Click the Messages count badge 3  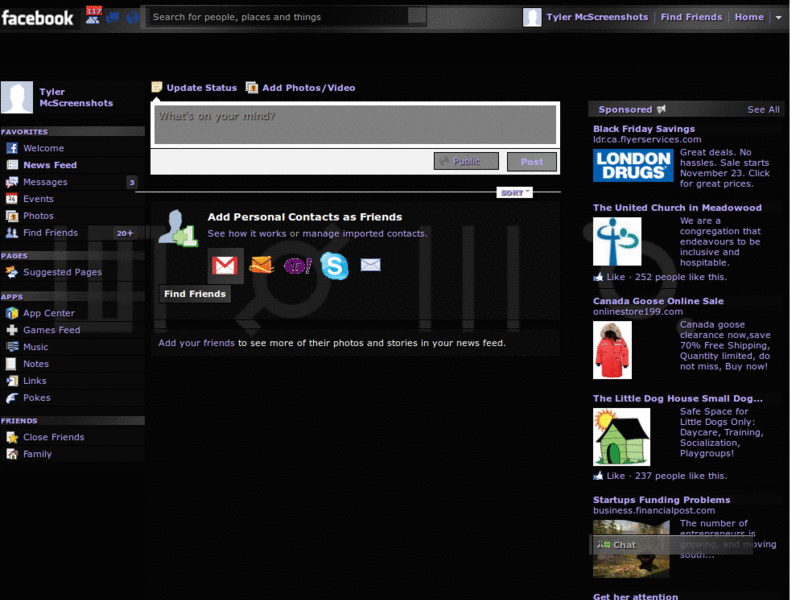pos(132,182)
